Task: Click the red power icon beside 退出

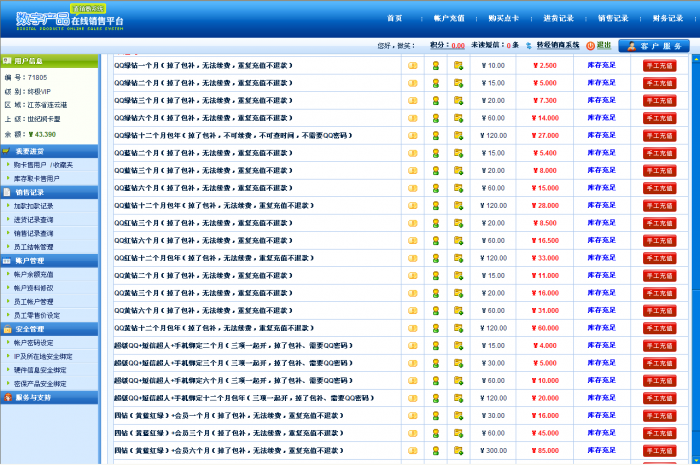Action: point(590,46)
